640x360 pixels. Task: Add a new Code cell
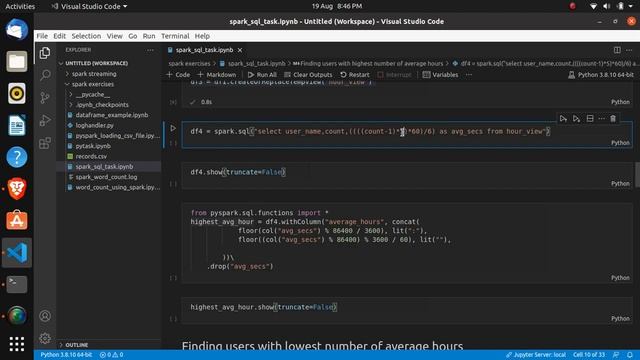coord(178,75)
